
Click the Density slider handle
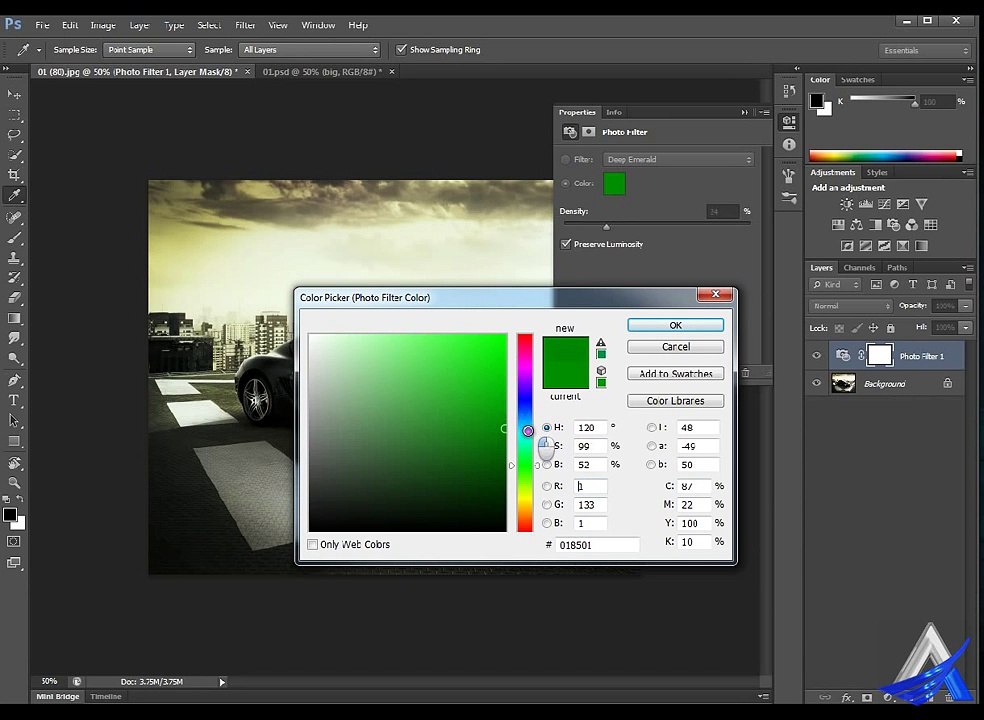click(606, 226)
